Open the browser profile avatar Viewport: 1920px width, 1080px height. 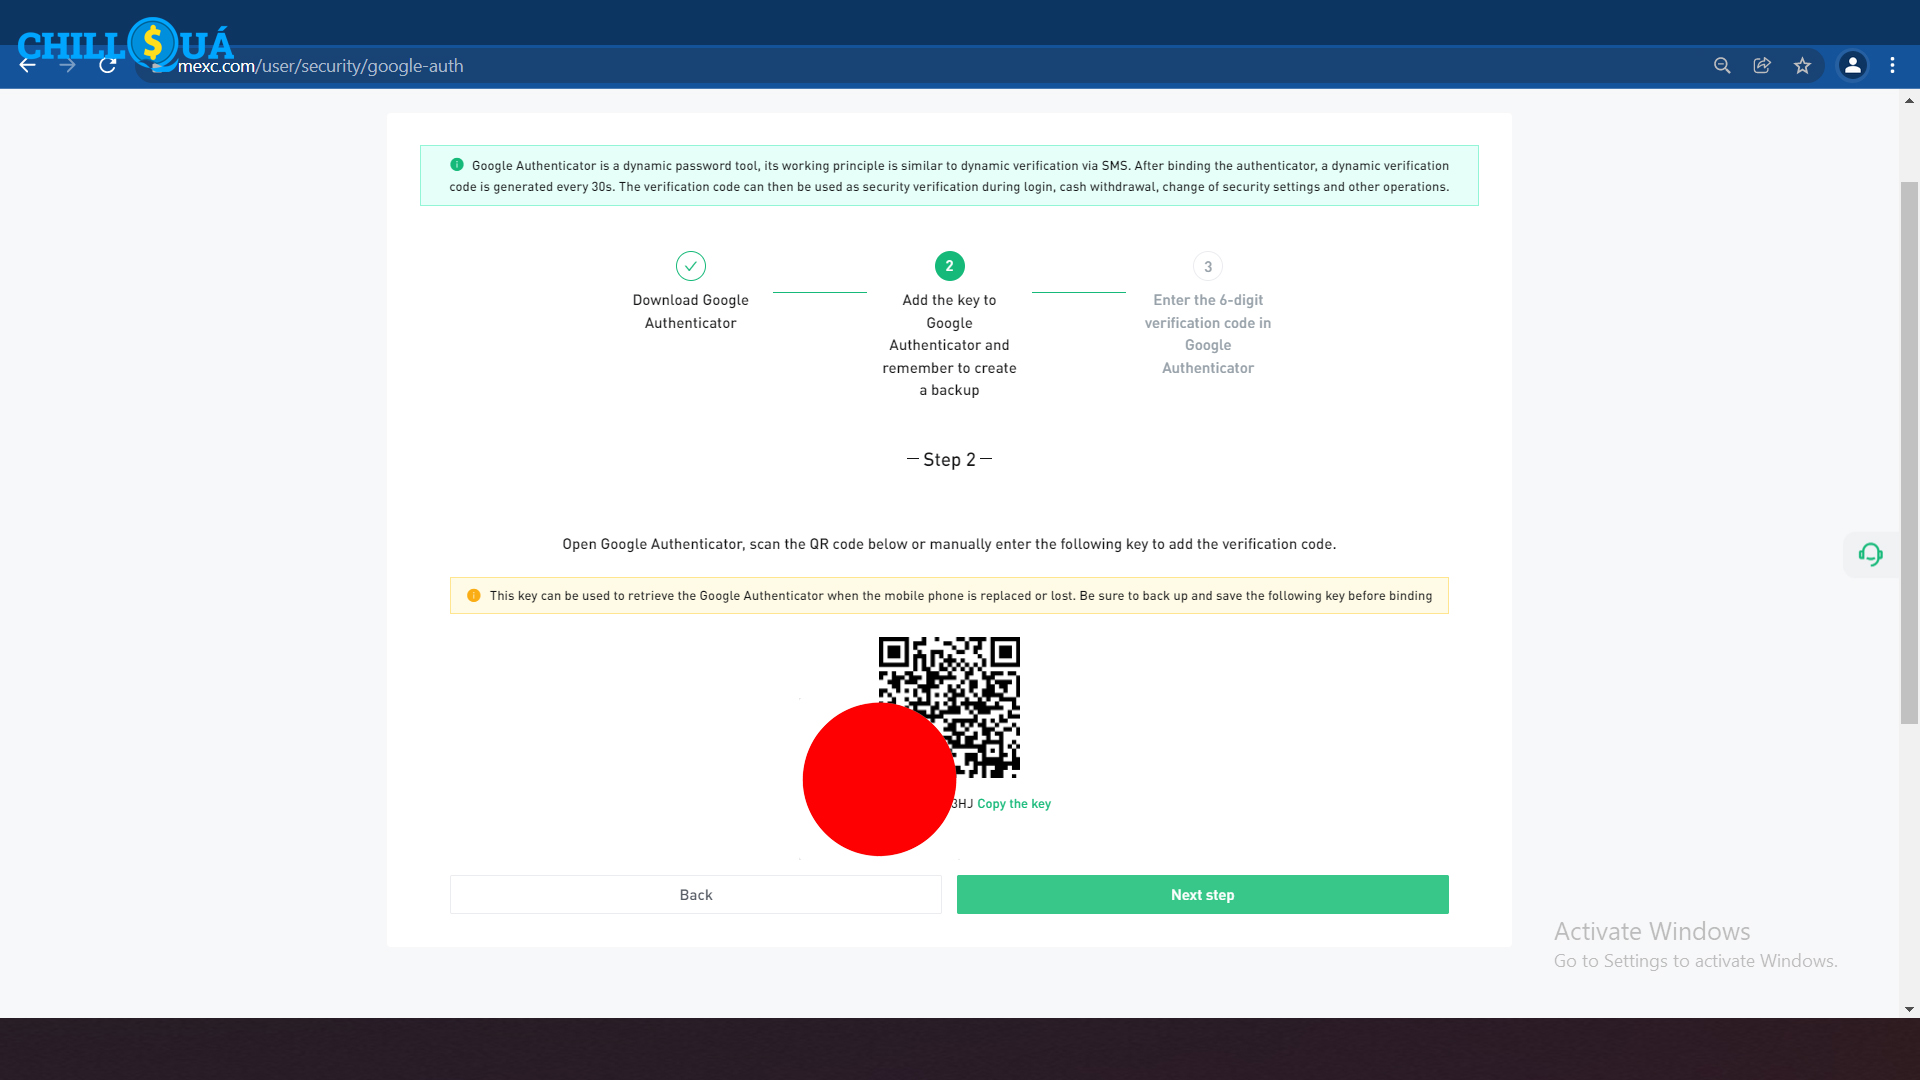click(x=1852, y=66)
